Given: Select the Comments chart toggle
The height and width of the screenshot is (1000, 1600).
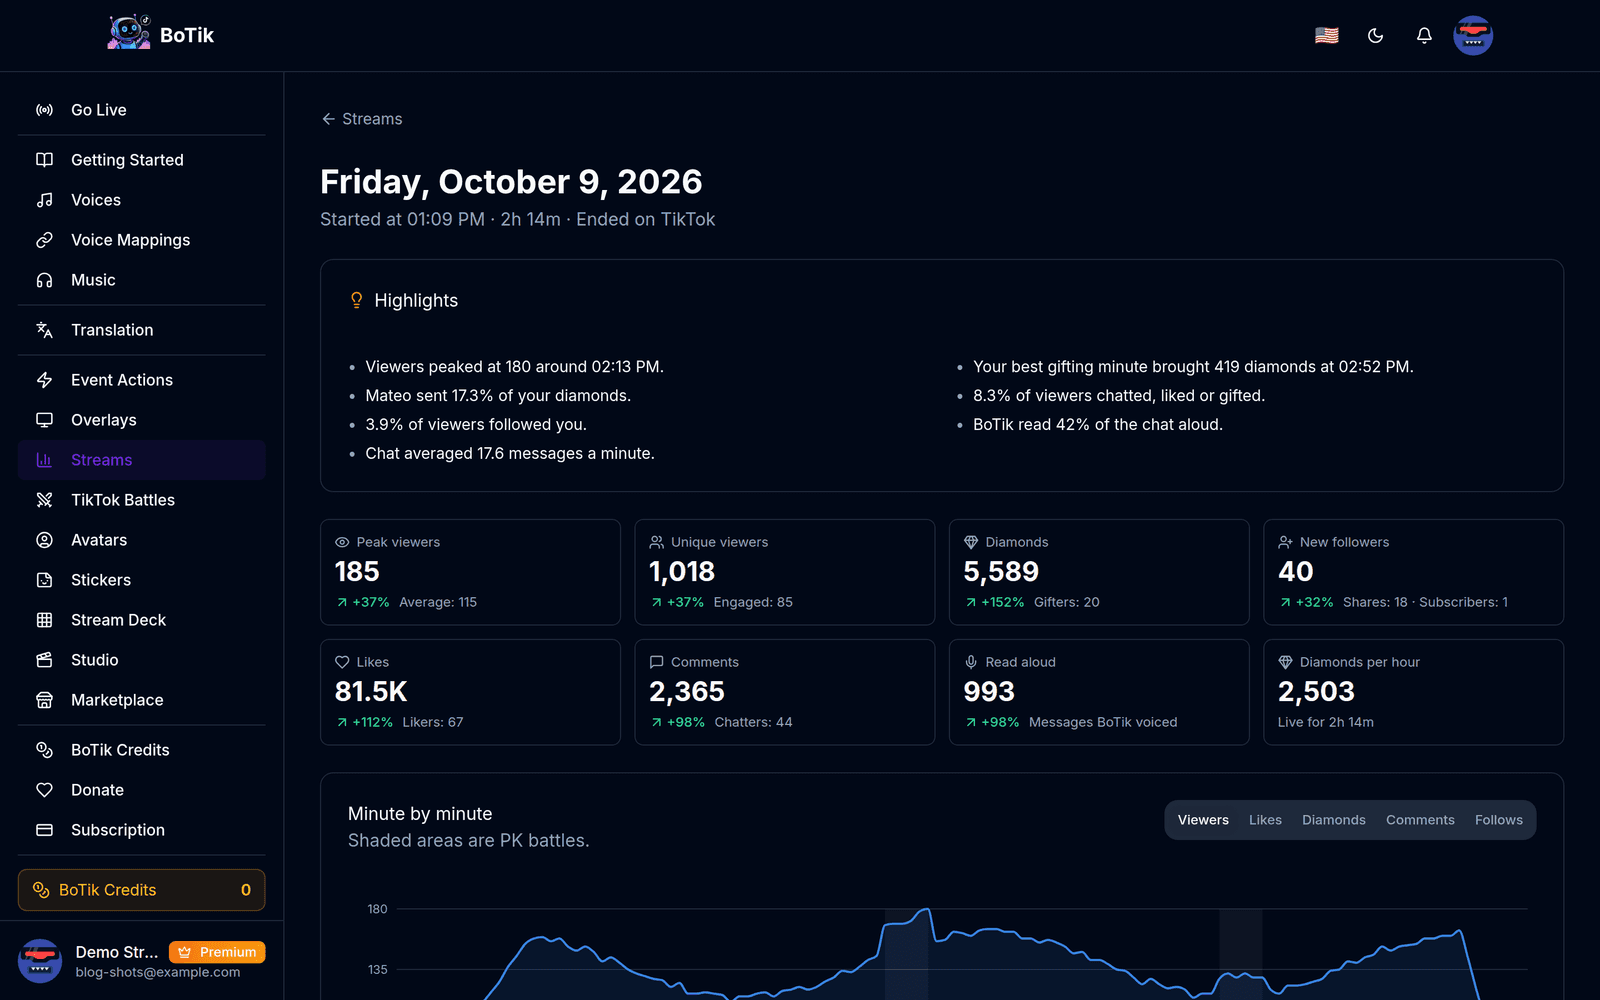Looking at the screenshot, I should (1420, 820).
